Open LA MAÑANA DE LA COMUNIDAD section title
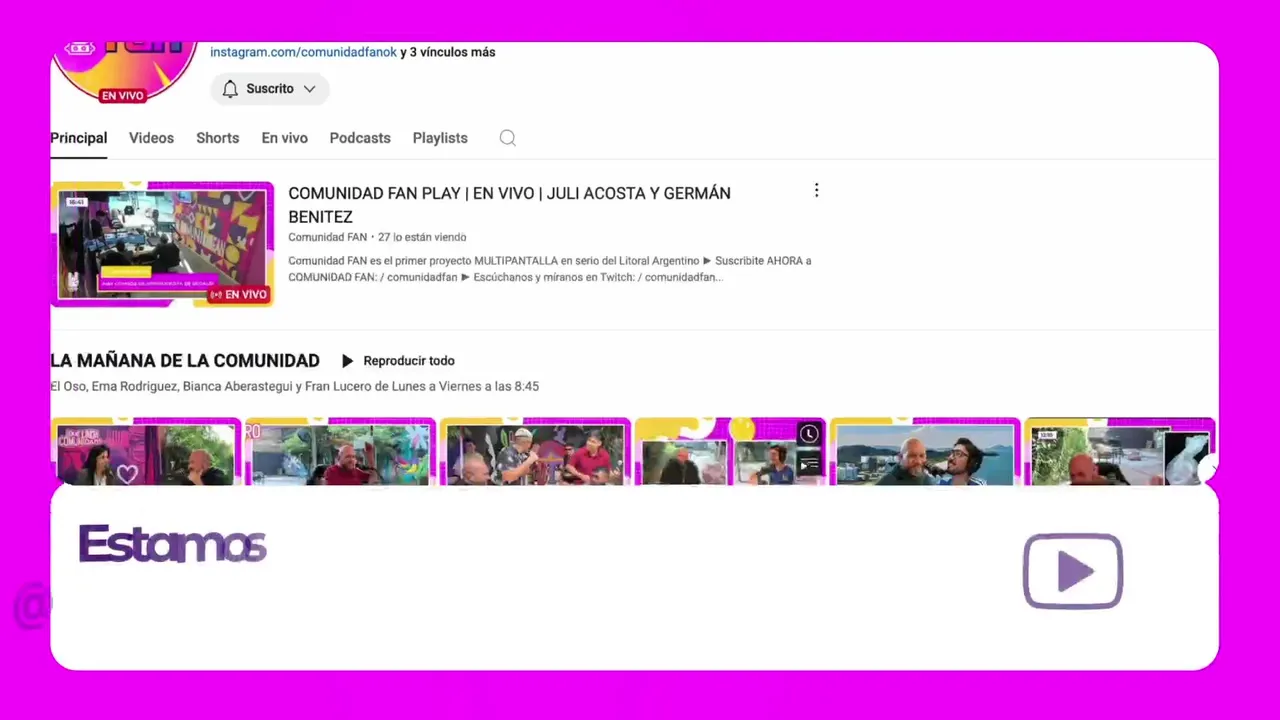 [185, 361]
